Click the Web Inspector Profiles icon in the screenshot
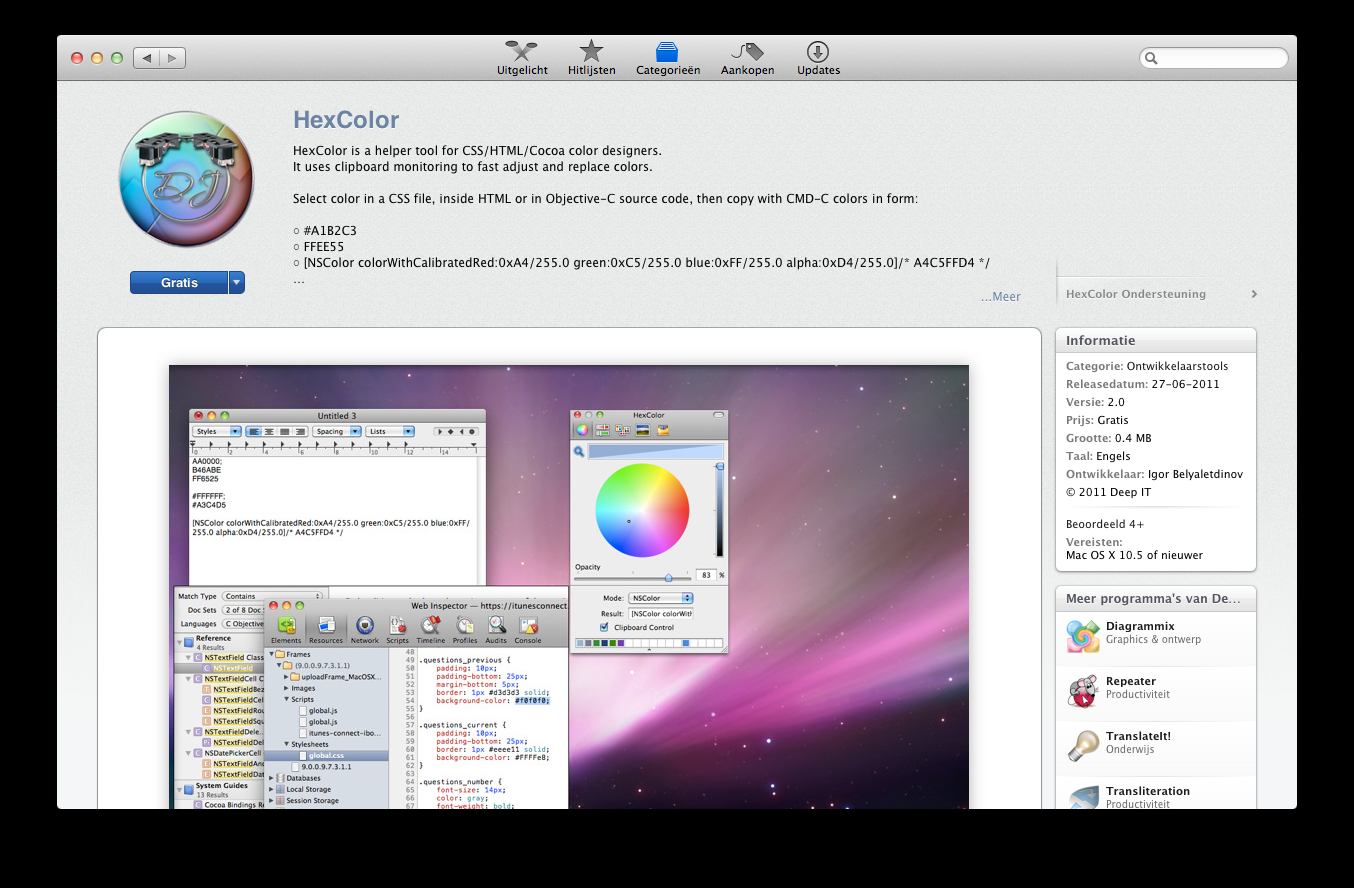Image resolution: width=1354 pixels, height=888 pixels. coord(465,629)
